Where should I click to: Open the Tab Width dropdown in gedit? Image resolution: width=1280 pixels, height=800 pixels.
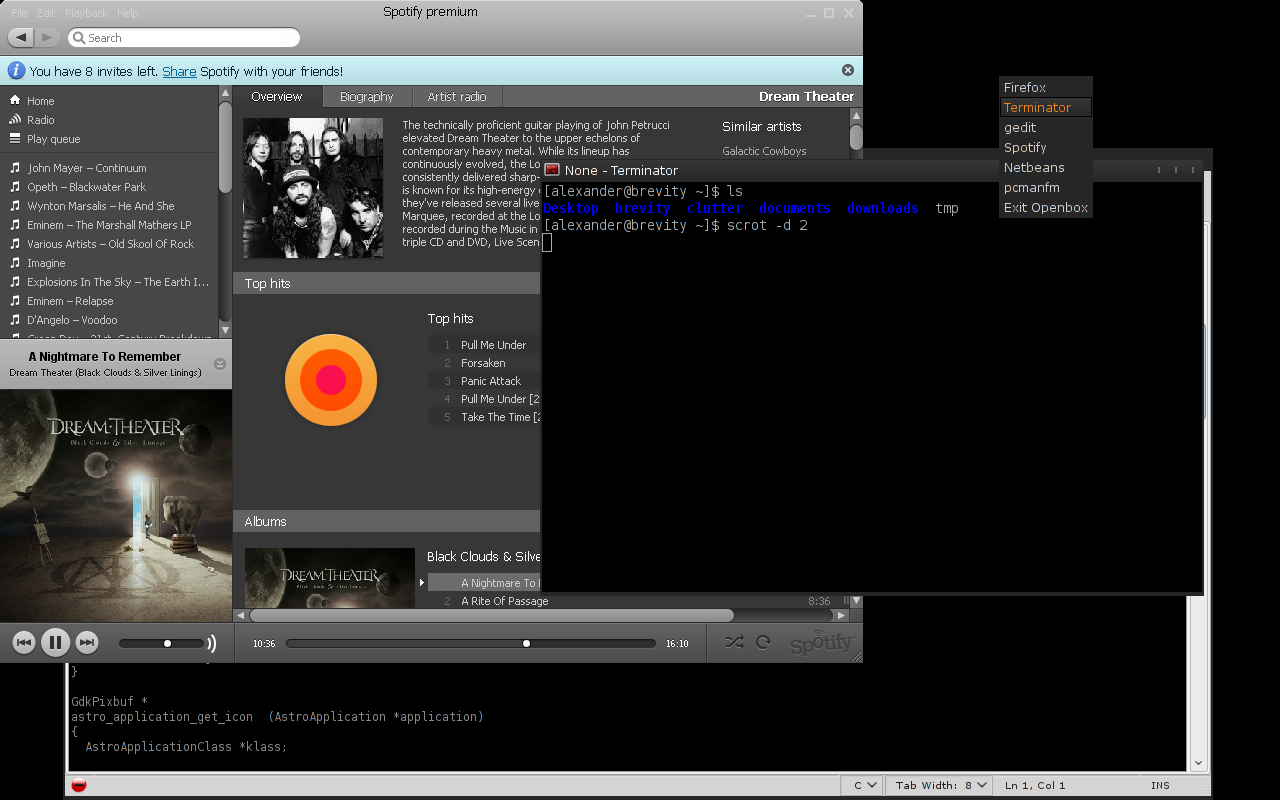pos(938,785)
